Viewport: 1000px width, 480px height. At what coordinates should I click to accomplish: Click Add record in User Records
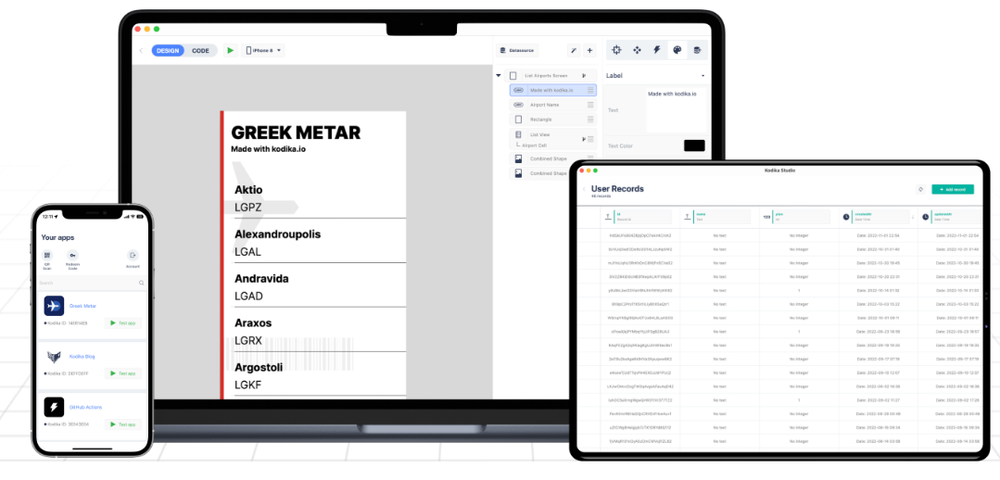click(952, 189)
